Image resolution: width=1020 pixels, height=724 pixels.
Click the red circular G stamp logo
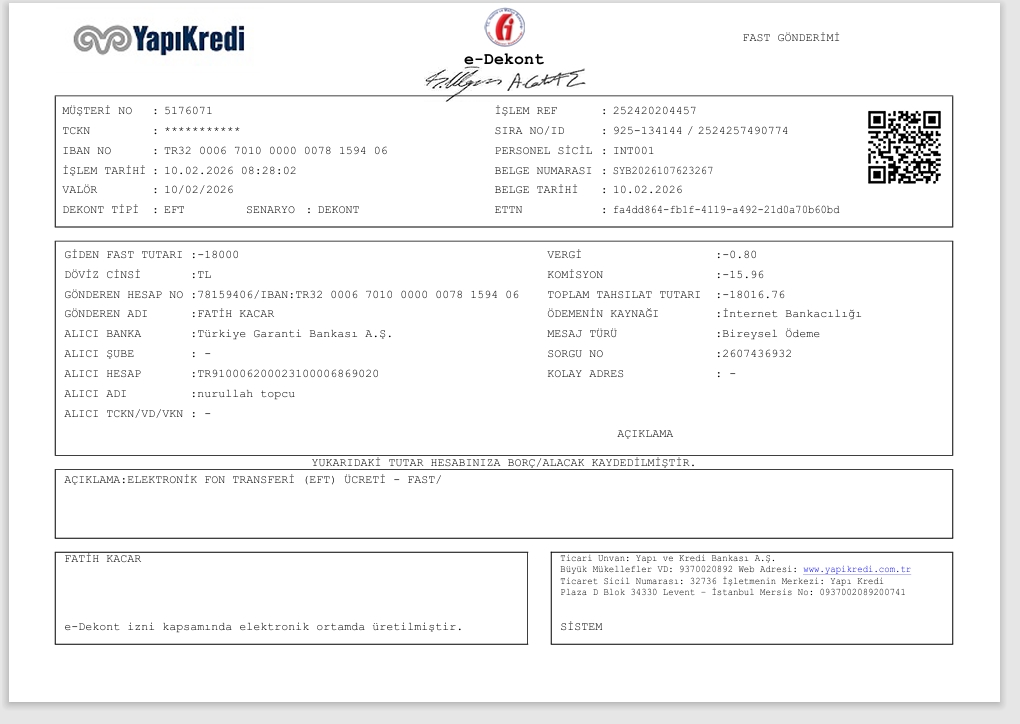click(505, 28)
